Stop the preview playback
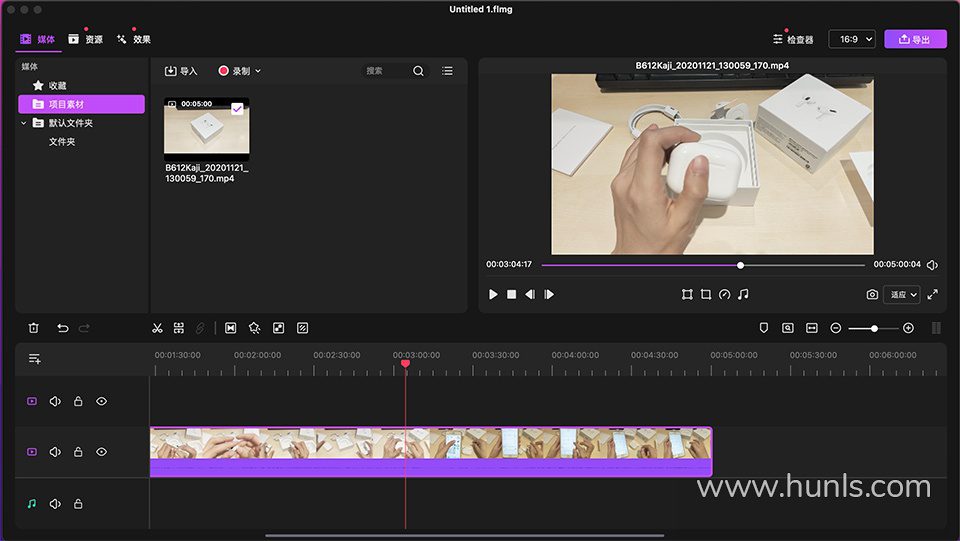Image resolution: width=960 pixels, height=541 pixels. pos(511,294)
